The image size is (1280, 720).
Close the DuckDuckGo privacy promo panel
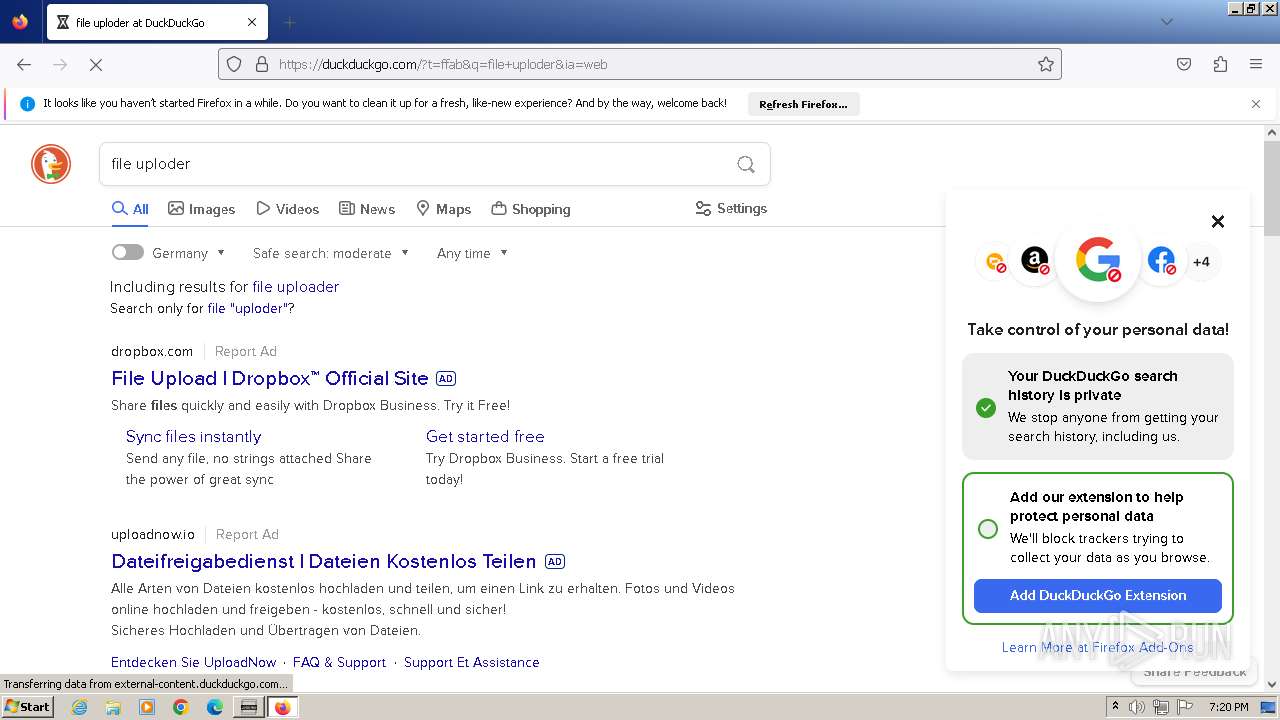tap(1218, 222)
